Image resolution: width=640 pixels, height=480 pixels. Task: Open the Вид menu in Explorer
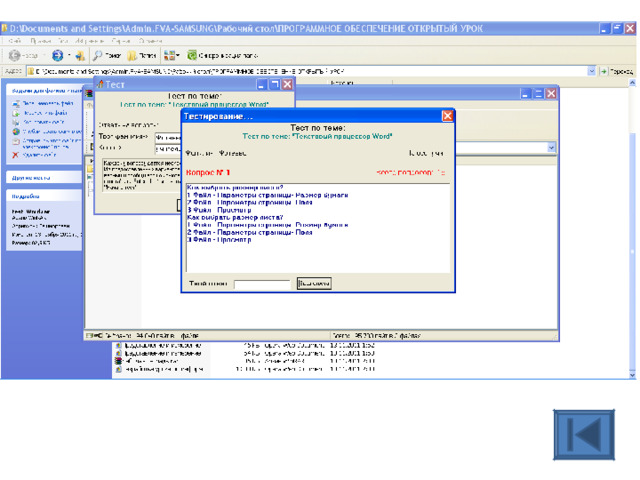(63, 41)
